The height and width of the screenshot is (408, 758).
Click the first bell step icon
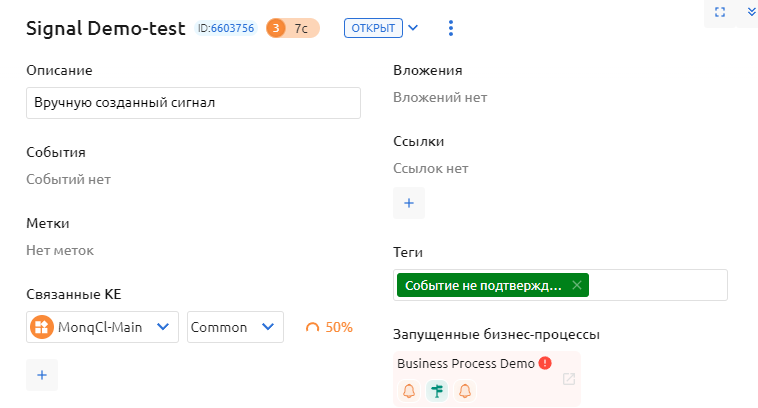coord(409,391)
